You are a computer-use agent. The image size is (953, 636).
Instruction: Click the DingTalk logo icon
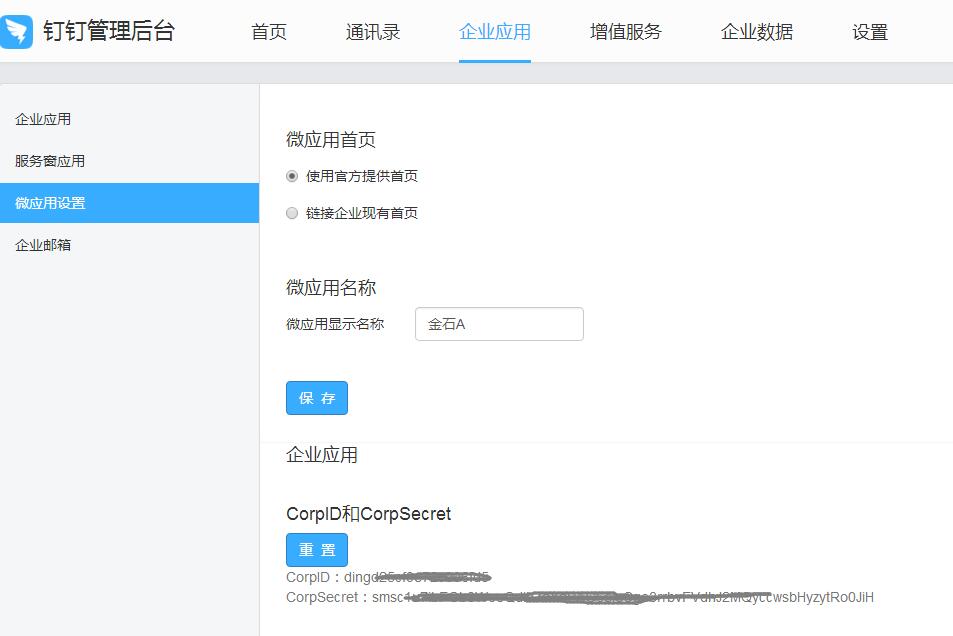17,31
